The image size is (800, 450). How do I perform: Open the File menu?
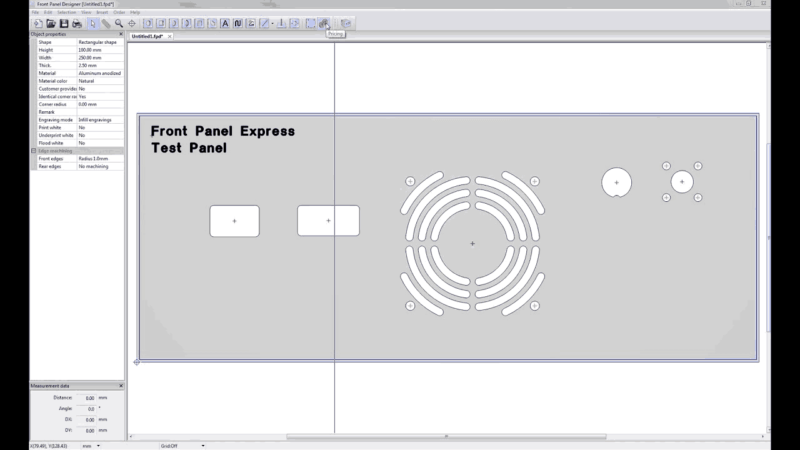pyautogui.click(x=35, y=12)
